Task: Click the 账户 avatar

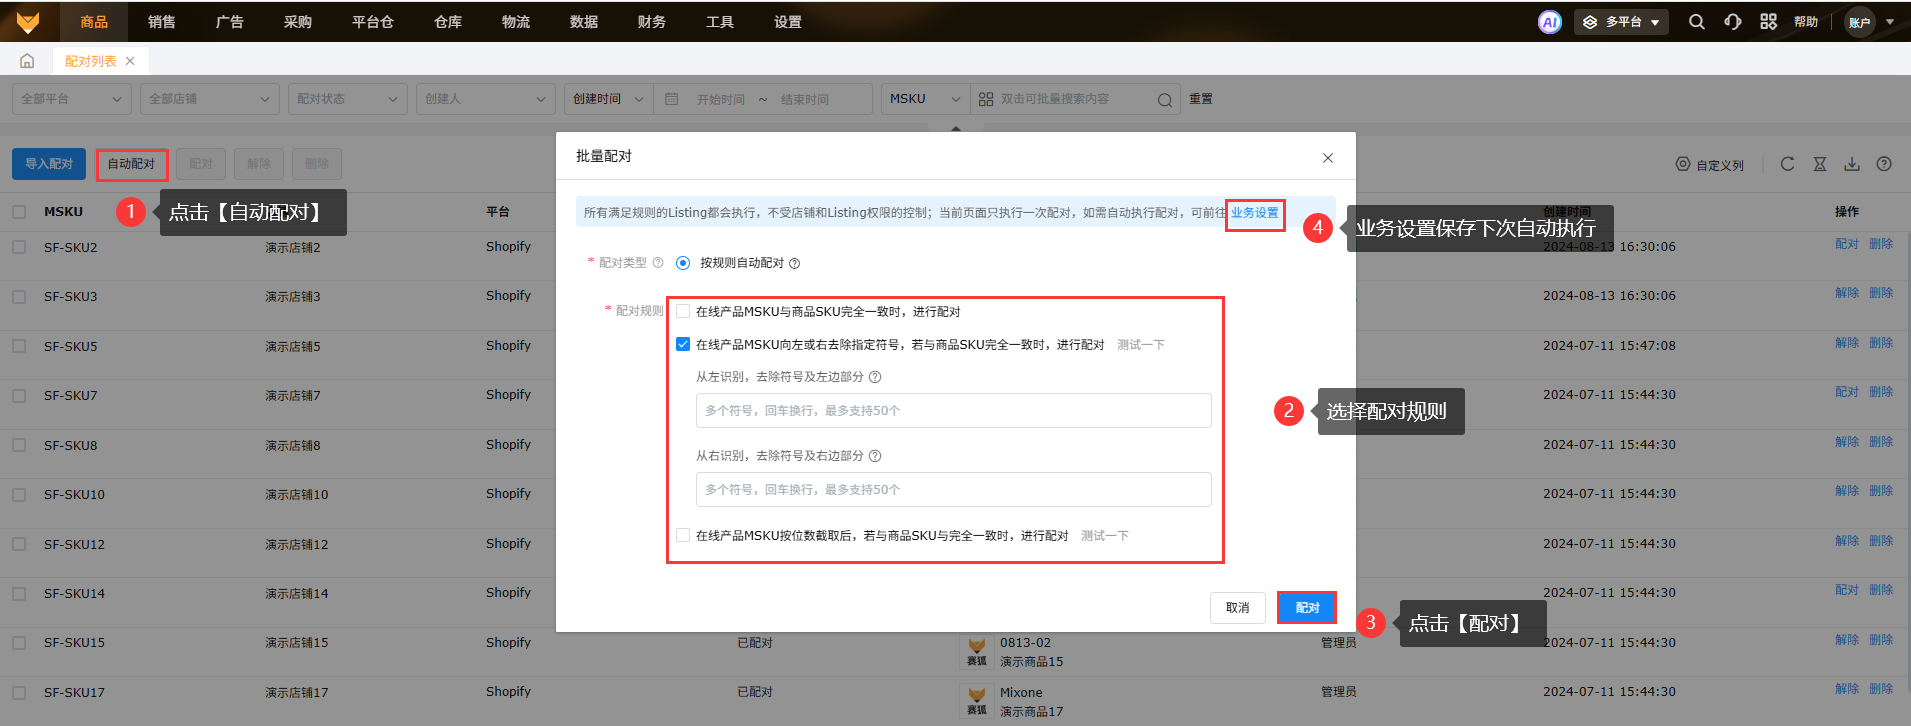Action: (1860, 22)
